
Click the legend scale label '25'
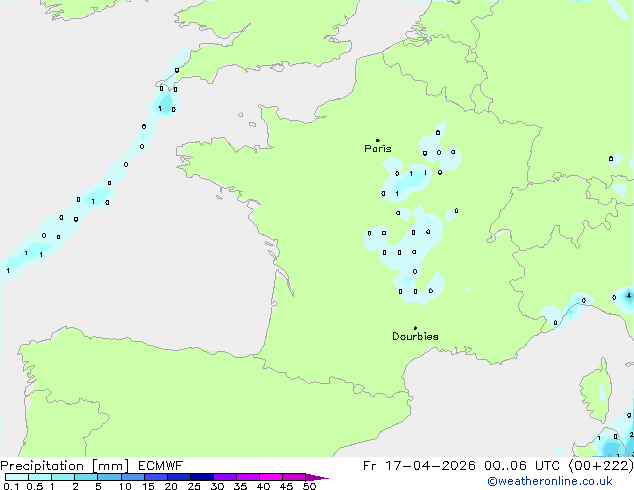[194, 486]
